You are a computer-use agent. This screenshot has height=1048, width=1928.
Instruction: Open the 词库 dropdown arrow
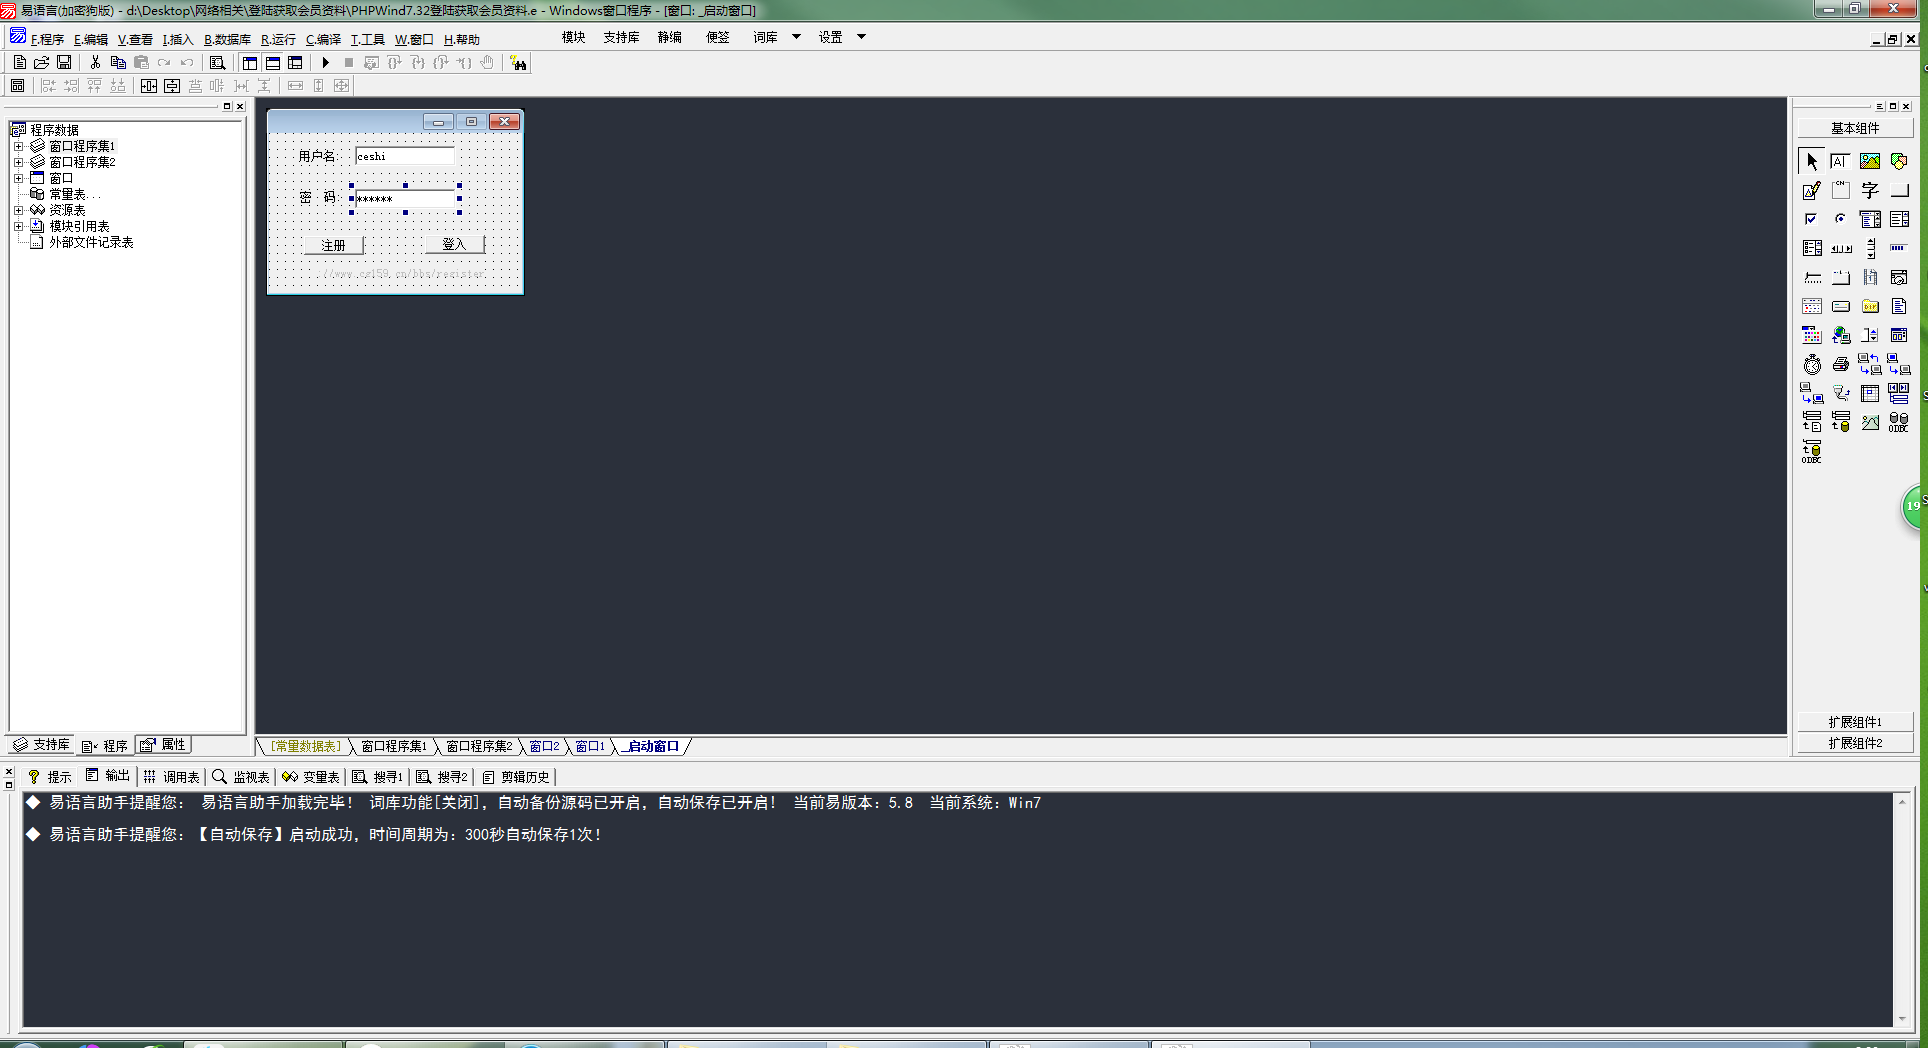tap(796, 37)
